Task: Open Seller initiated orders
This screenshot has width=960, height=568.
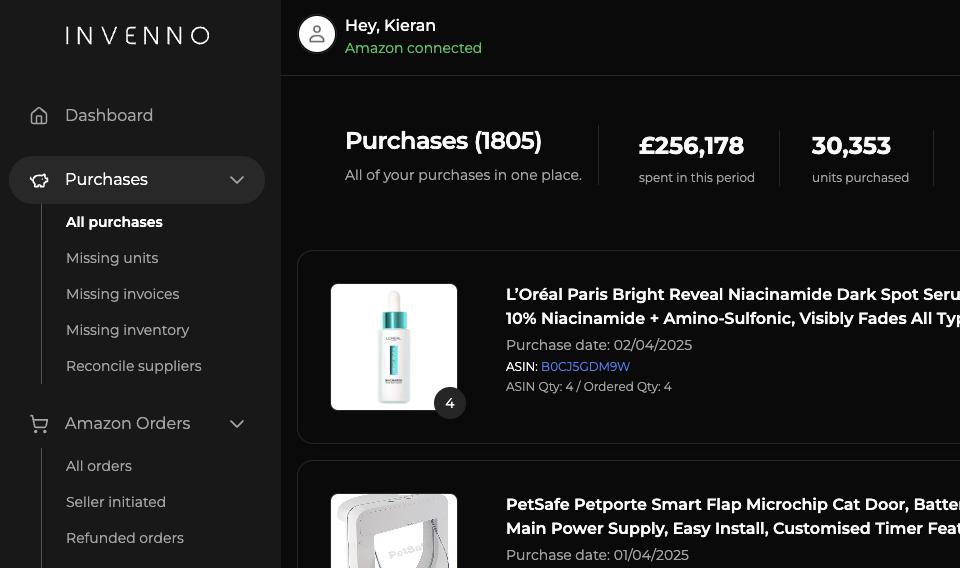Action: coord(116,502)
